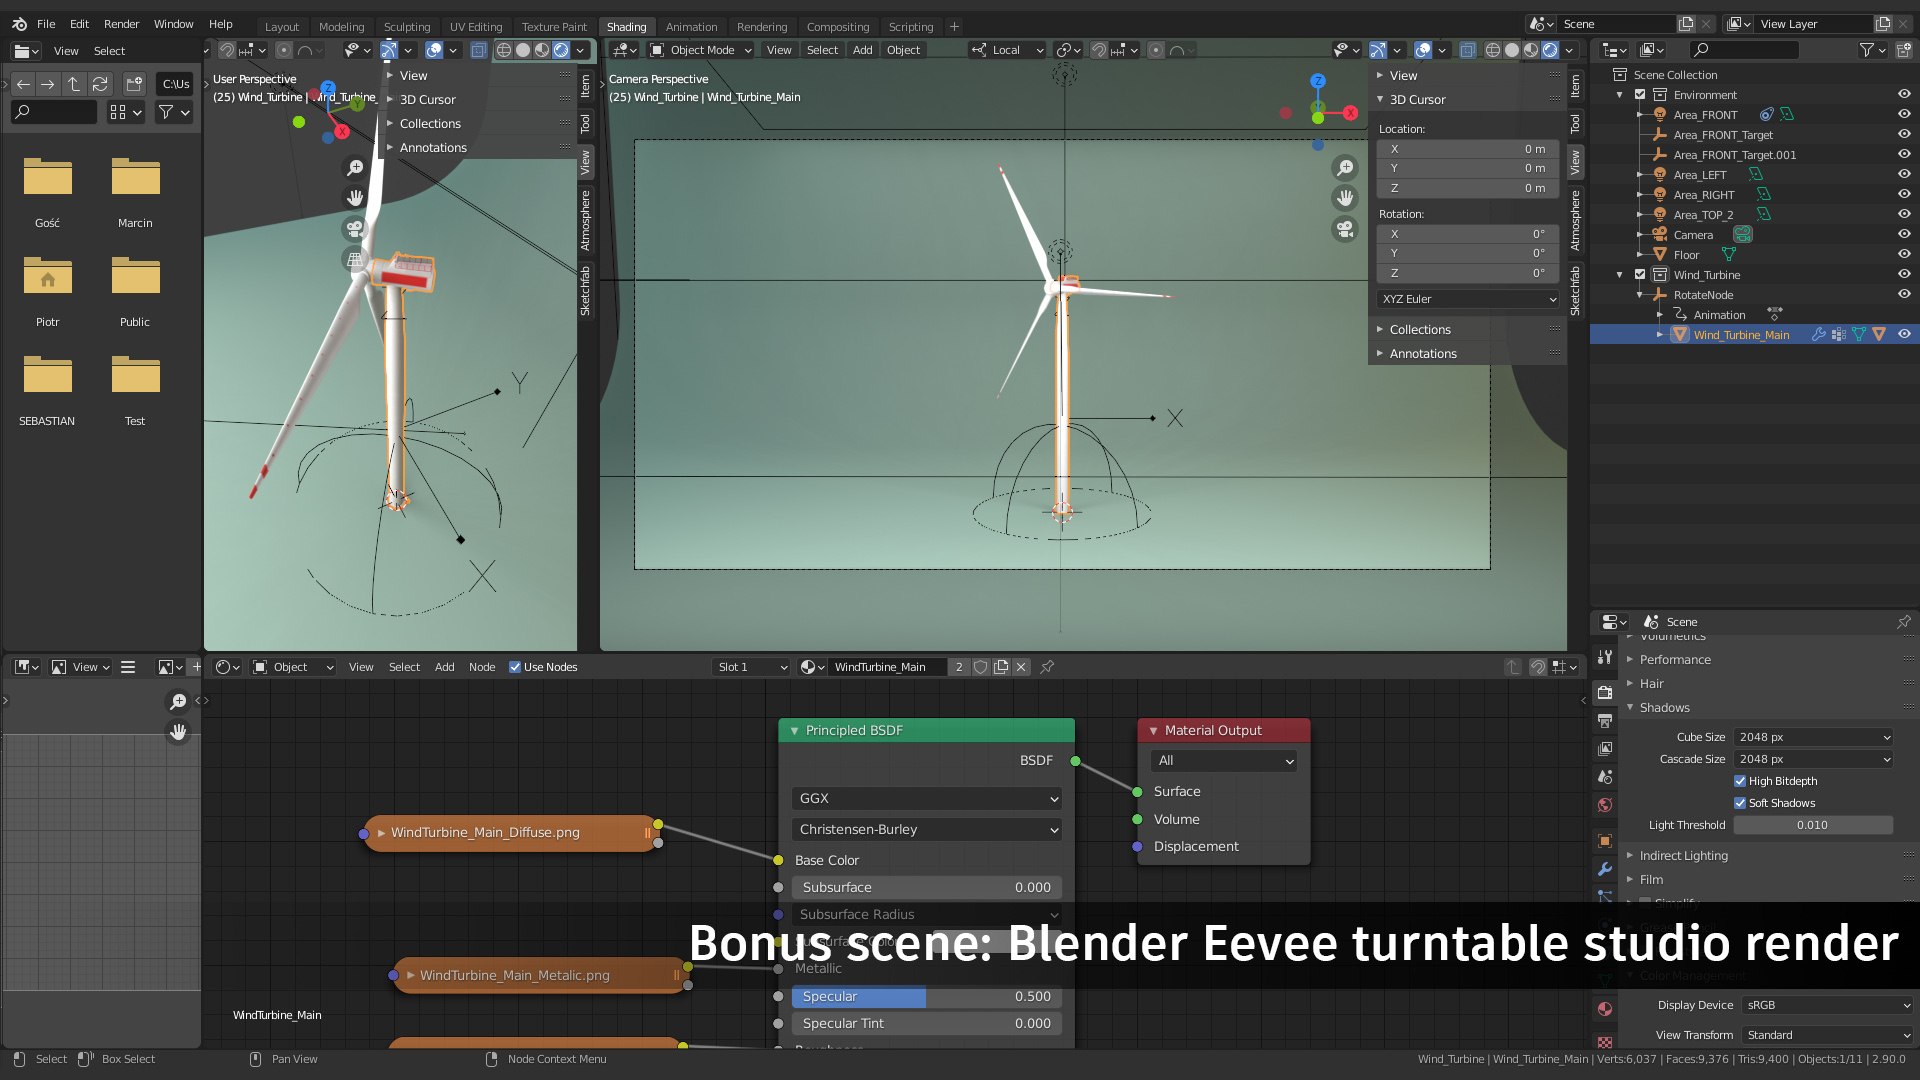
Task: Open View Transform Standard dropdown
Action: tap(1827, 1035)
